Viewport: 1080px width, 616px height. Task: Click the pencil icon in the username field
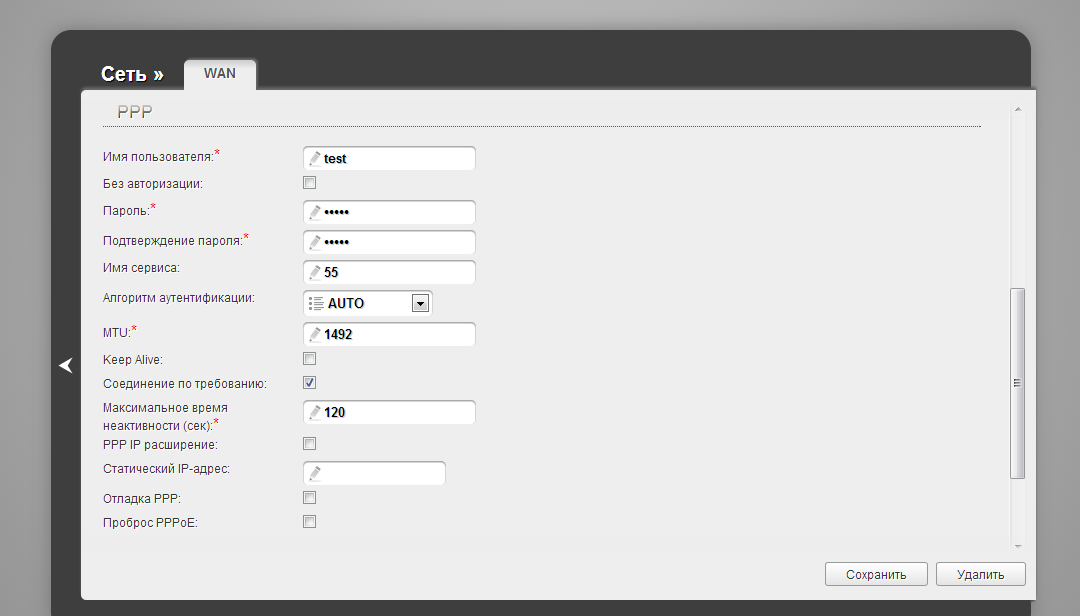point(315,158)
